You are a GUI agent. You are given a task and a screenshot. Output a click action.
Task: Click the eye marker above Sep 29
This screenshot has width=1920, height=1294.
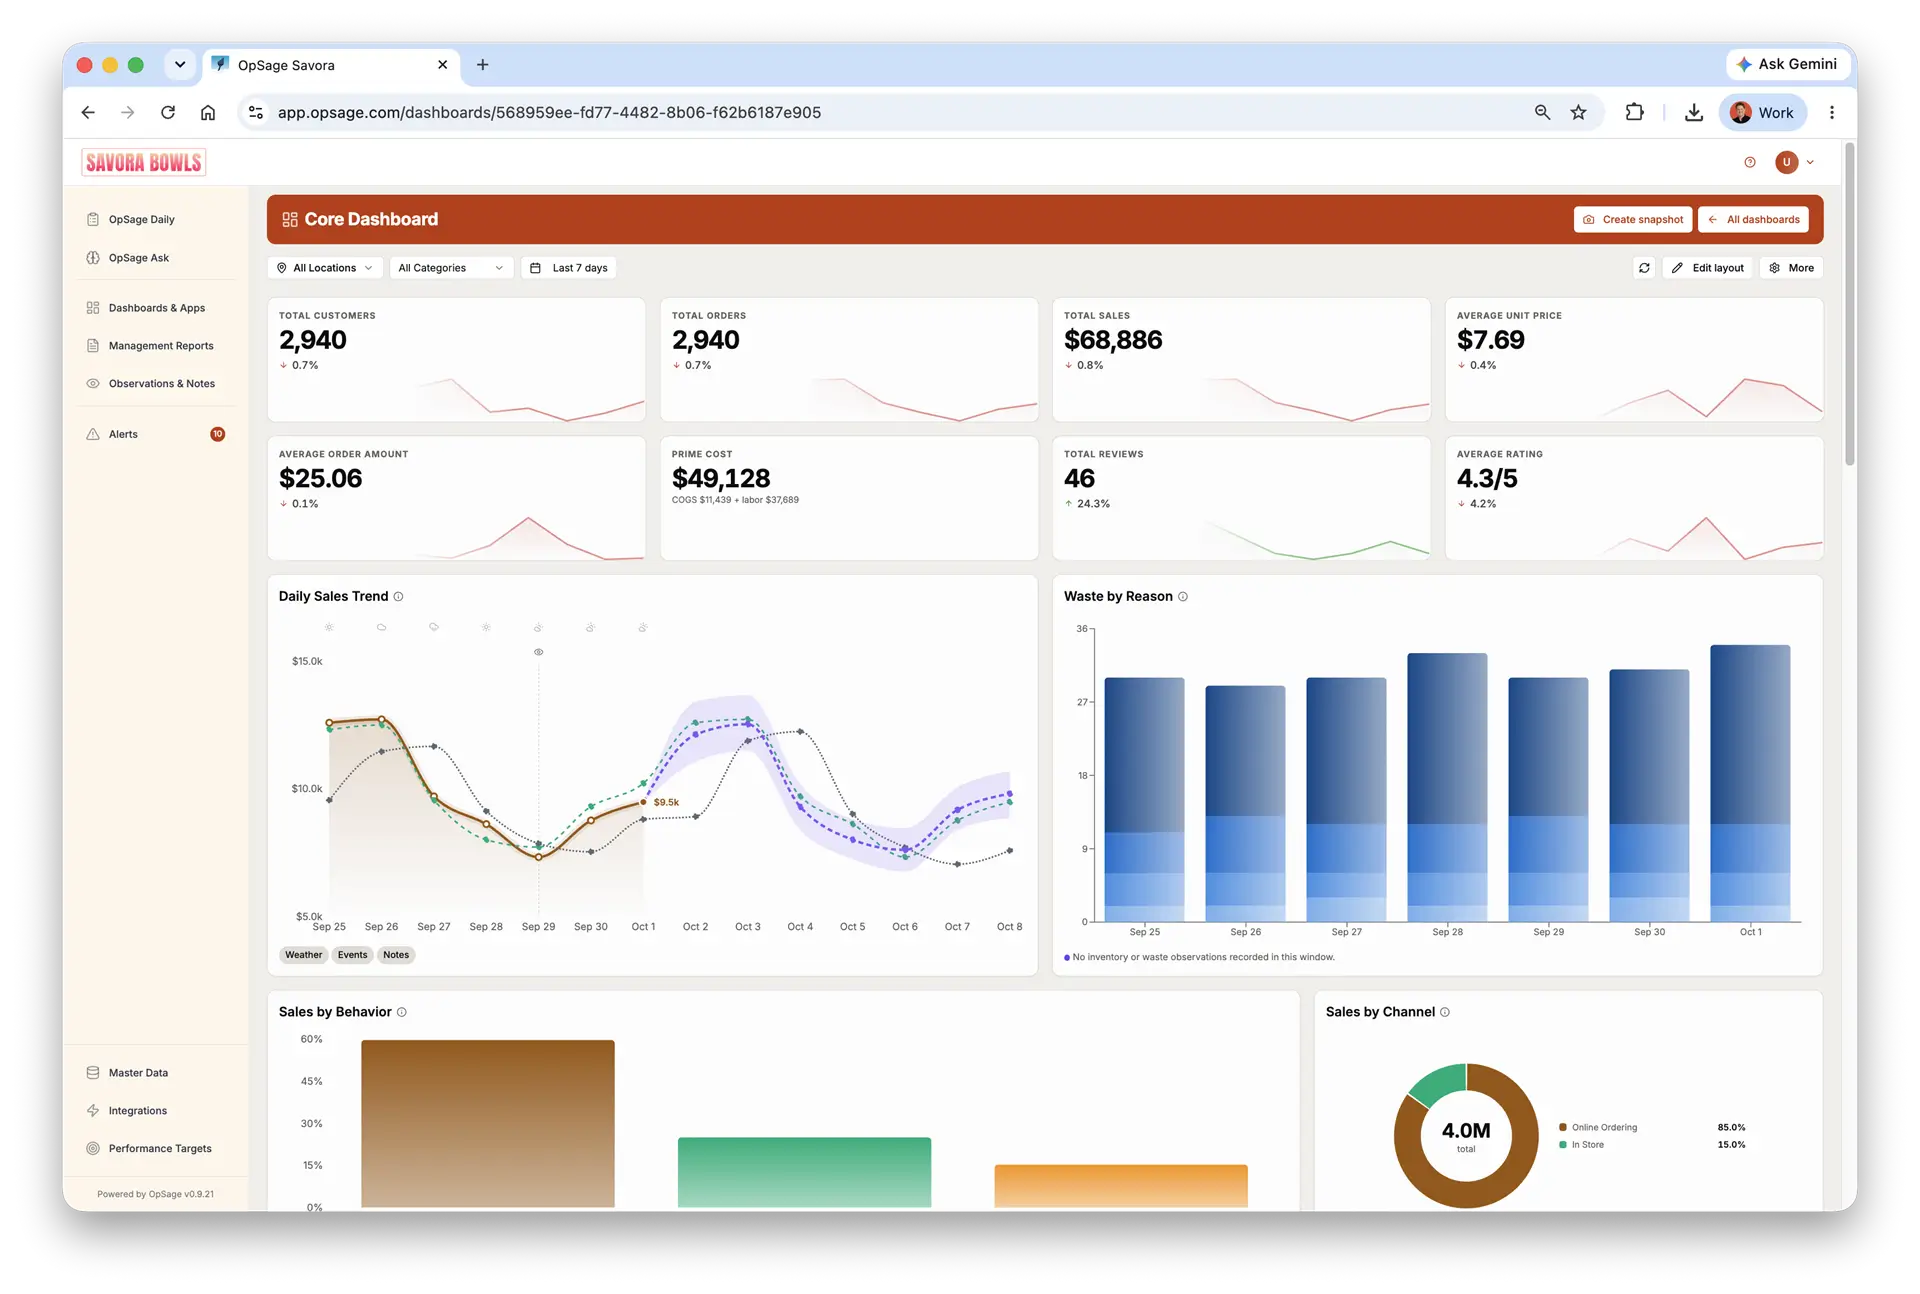[x=538, y=651]
